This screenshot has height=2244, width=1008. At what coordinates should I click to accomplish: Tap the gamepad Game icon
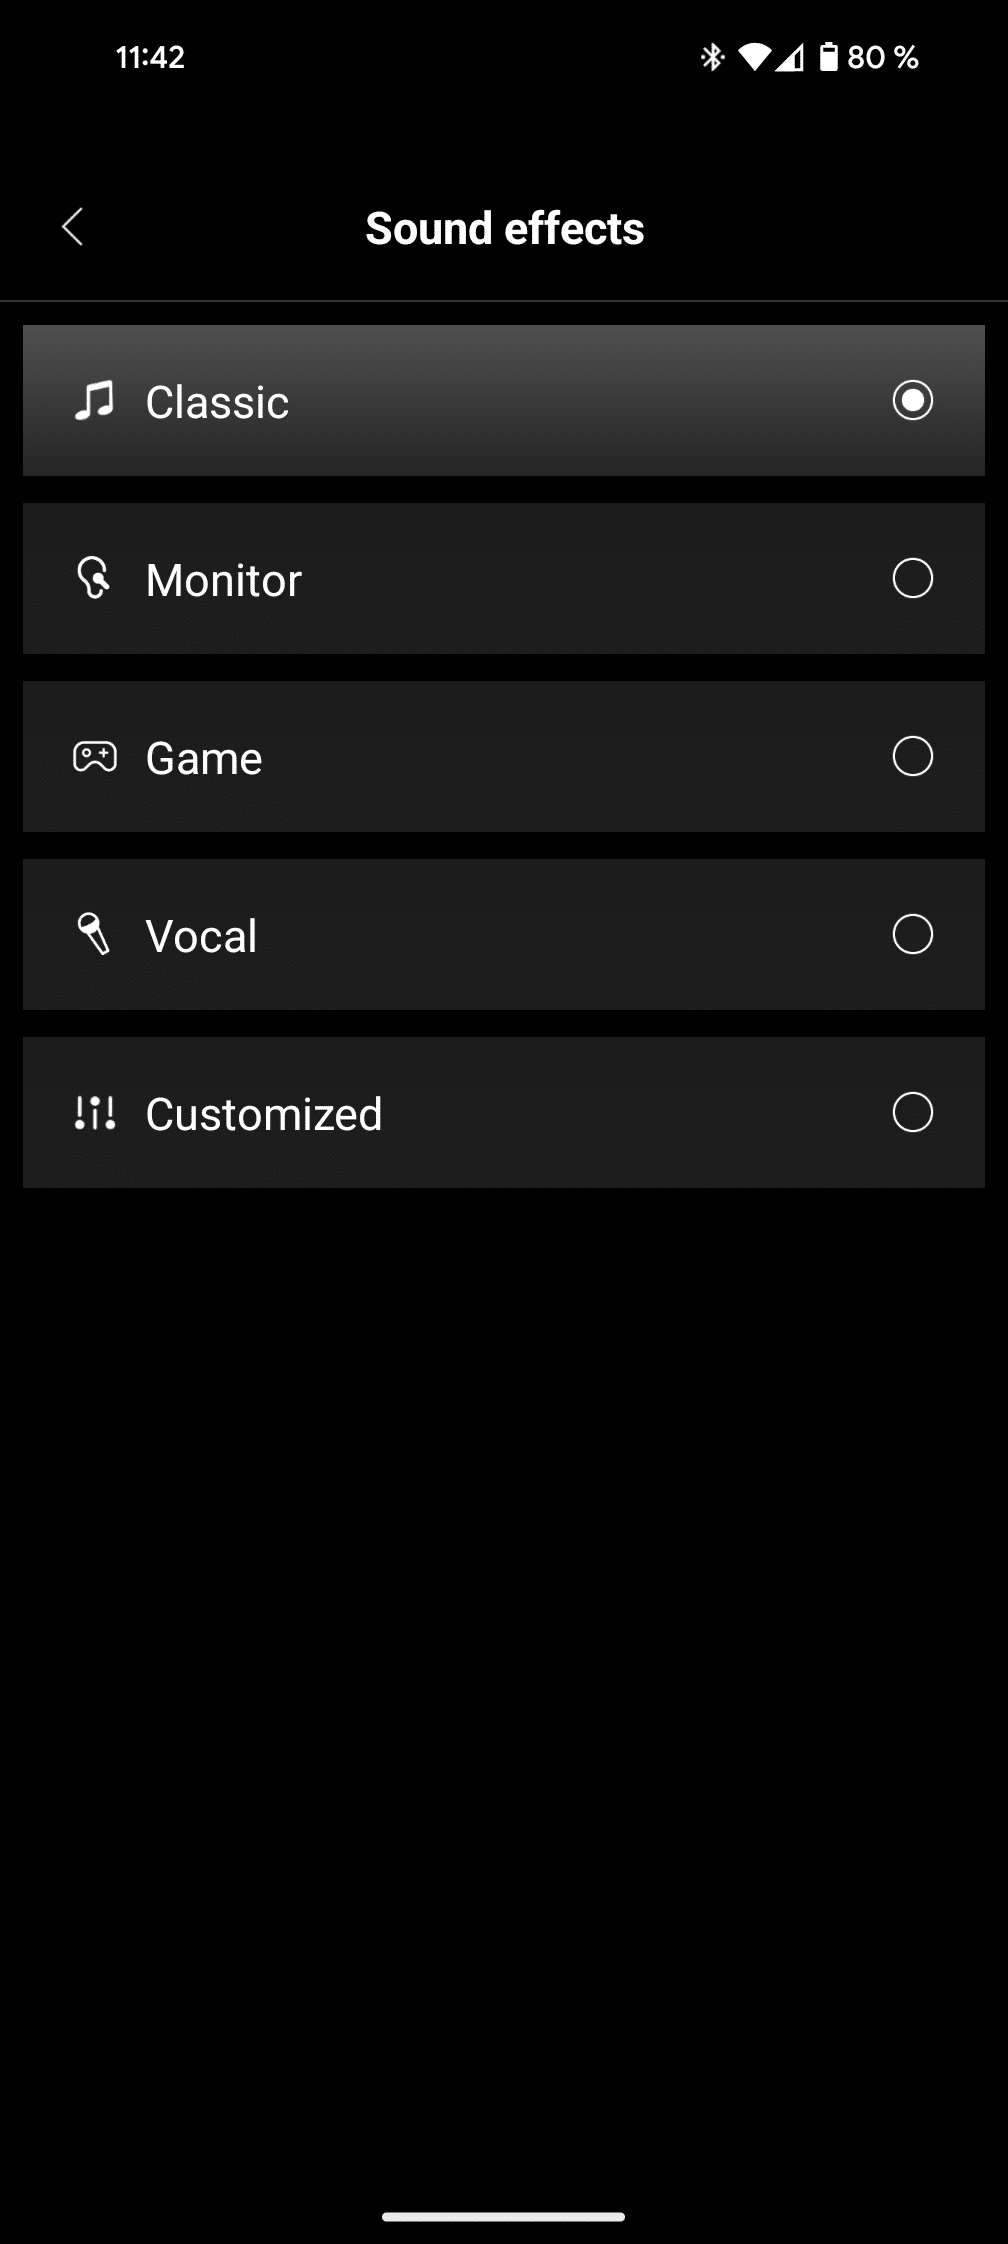tap(95, 757)
